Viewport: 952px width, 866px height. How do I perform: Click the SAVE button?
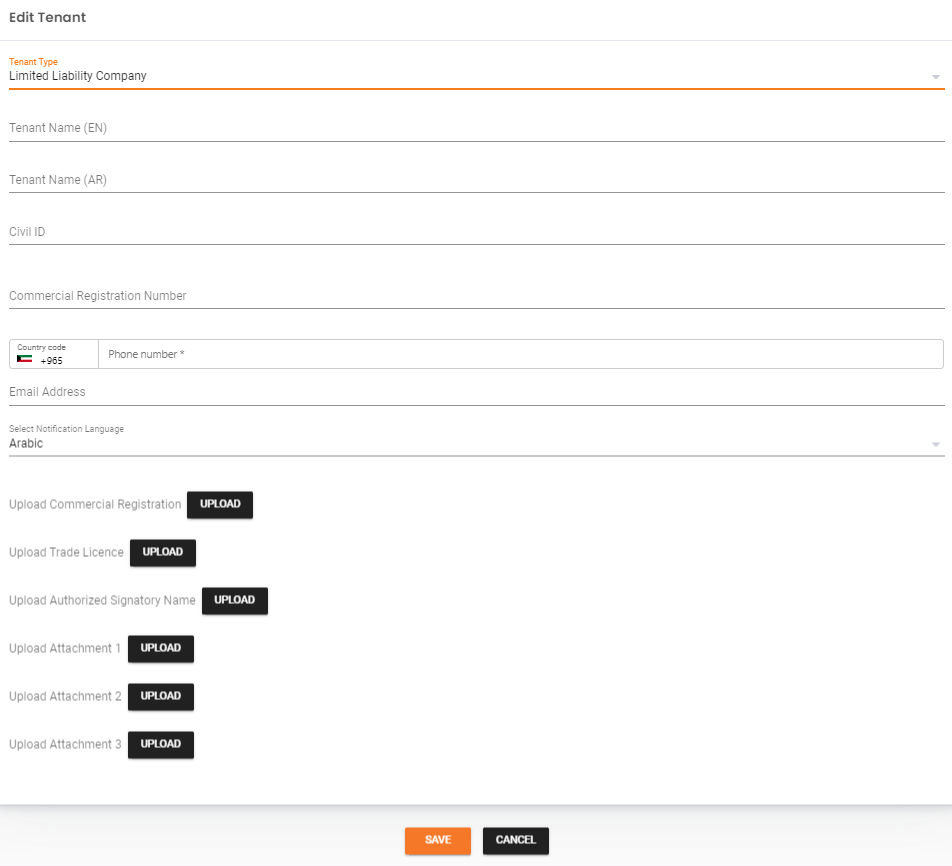tap(437, 840)
